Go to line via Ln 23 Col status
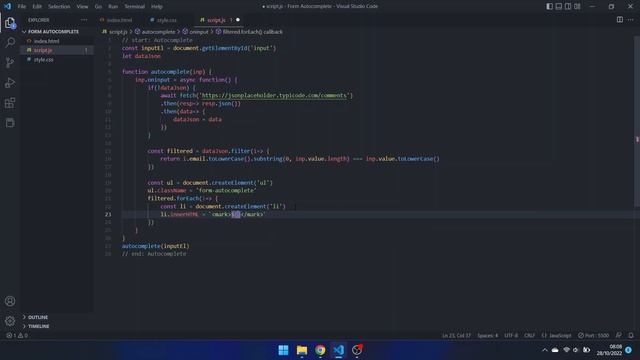This screenshot has height=360, width=640. [456, 336]
